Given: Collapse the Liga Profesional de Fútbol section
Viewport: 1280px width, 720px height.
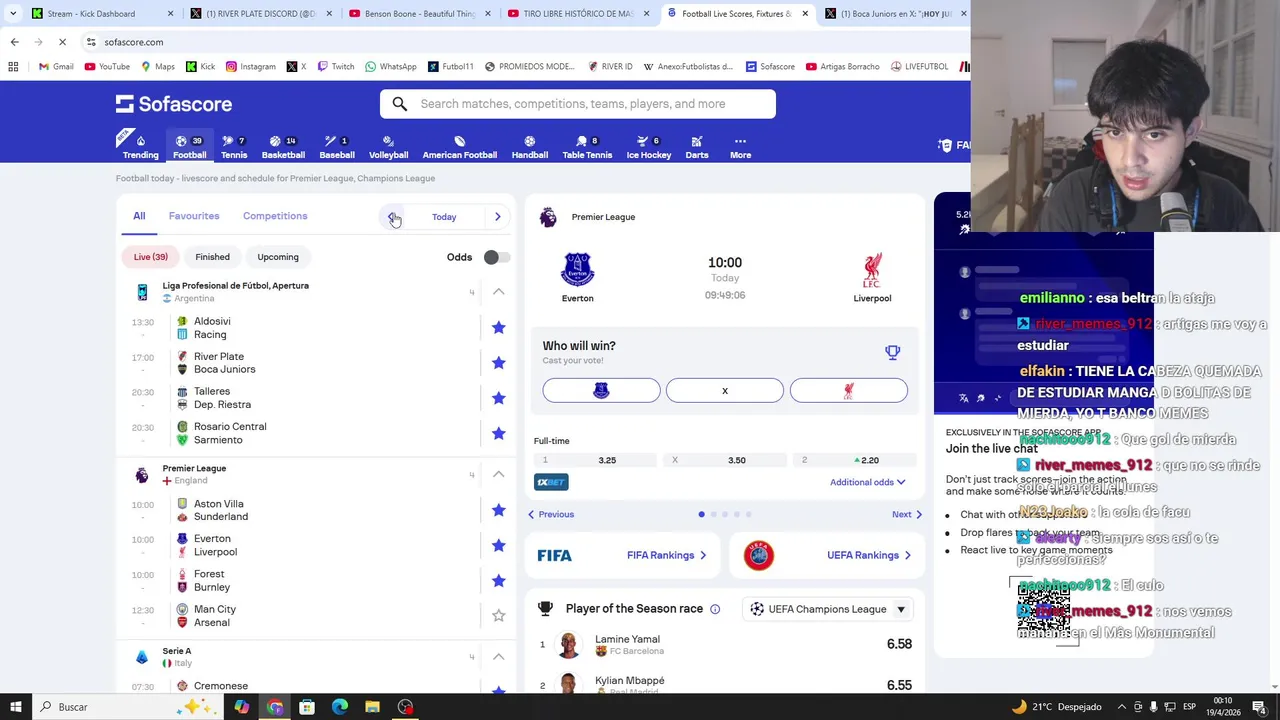Looking at the screenshot, I should click(498, 292).
